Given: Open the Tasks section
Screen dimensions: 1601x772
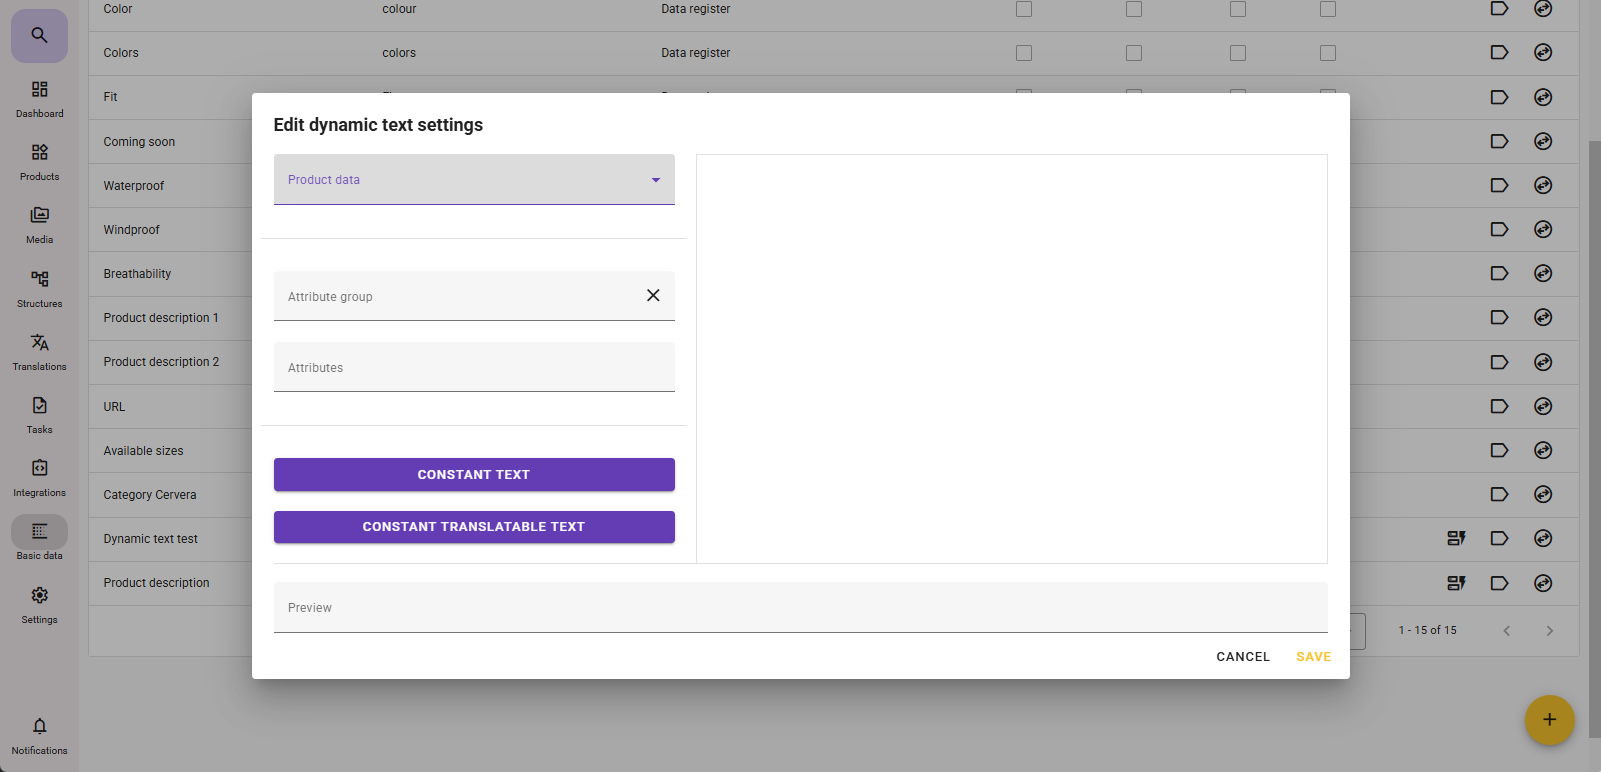Looking at the screenshot, I should [39, 415].
